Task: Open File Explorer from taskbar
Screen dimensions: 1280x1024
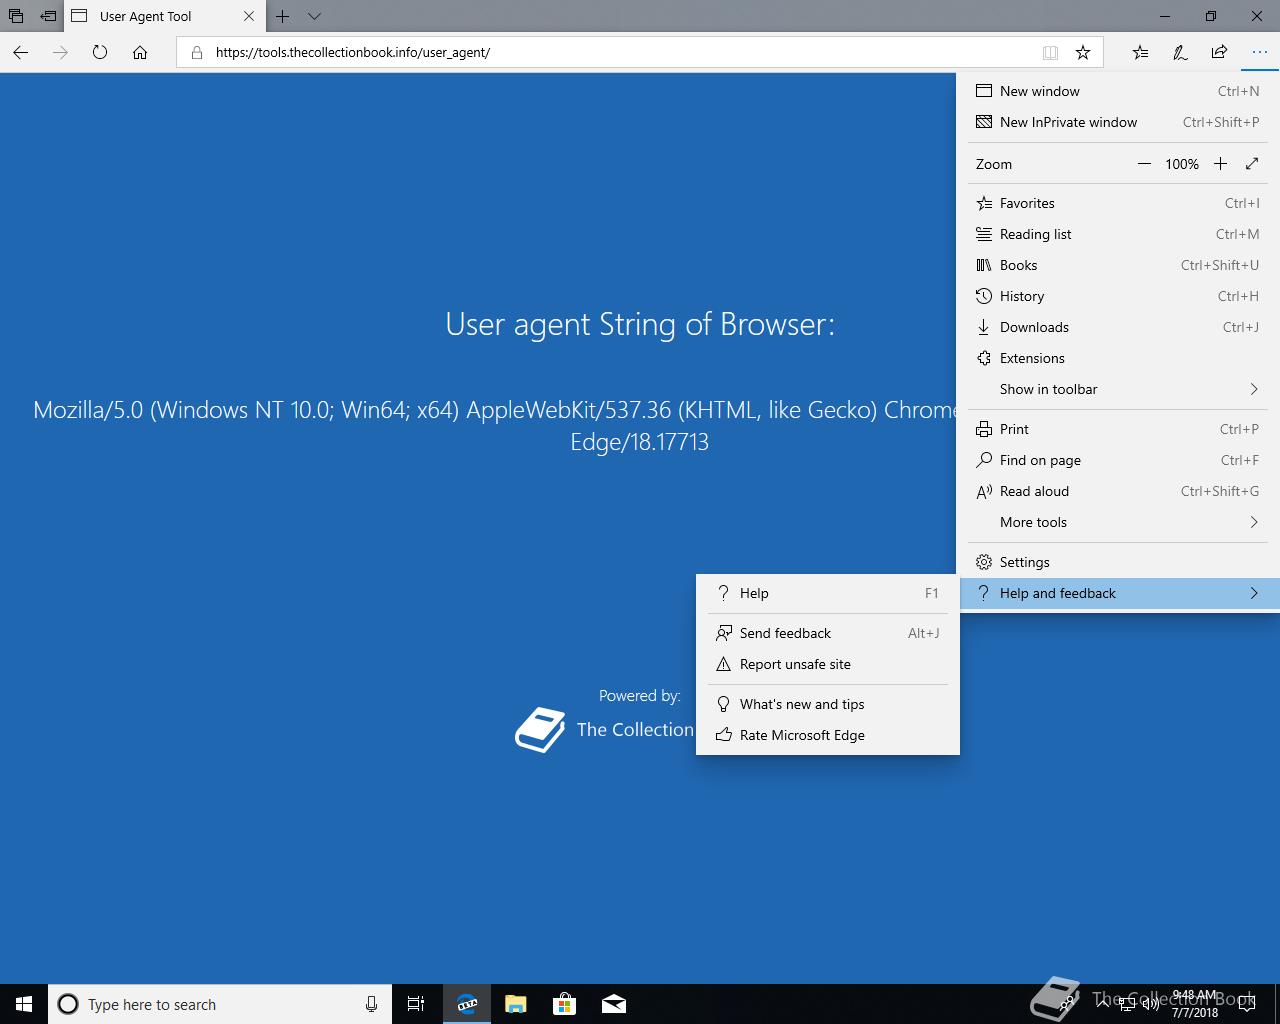Action: pyautogui.click(x=516, y=1004)
